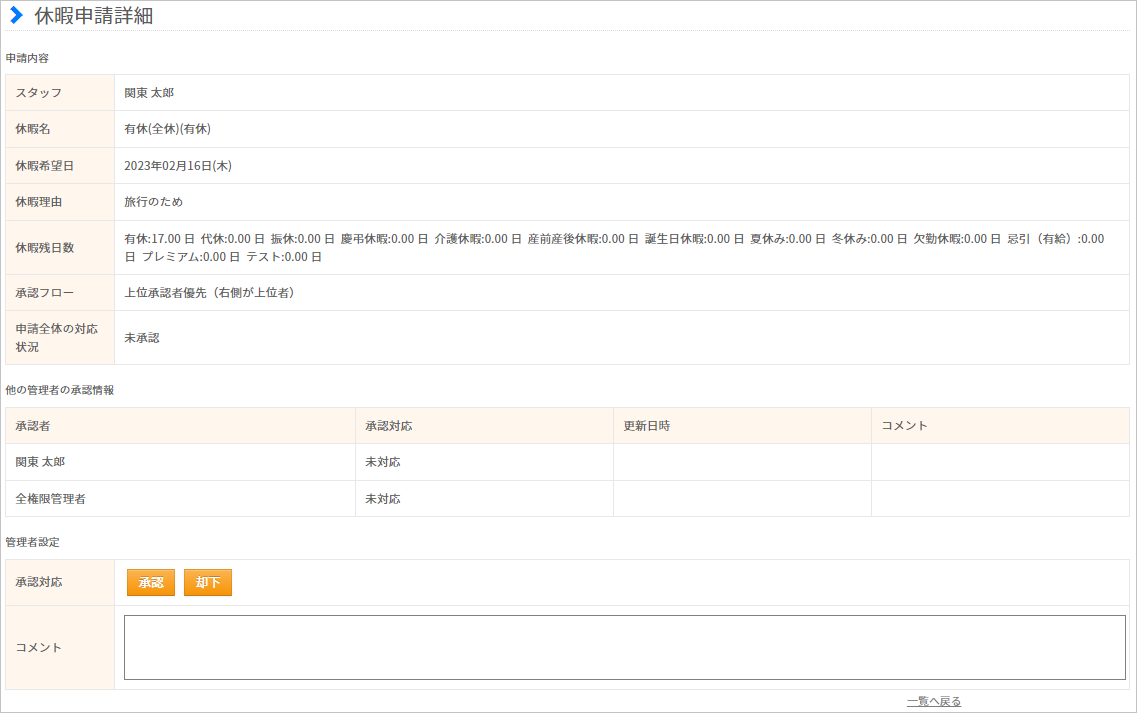Select the staff name 関東 太郎 in 申請内容
The width and height of the screenshot is (1137, 713).
pyautogui.click(x=149, y=93)
